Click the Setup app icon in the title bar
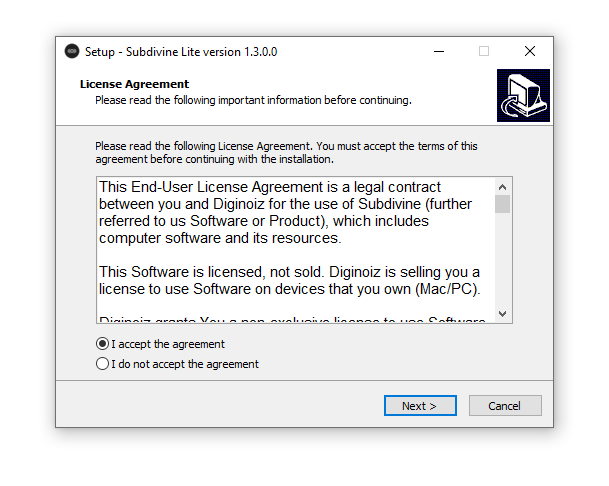The image size is (609, 486). point(72,51)
